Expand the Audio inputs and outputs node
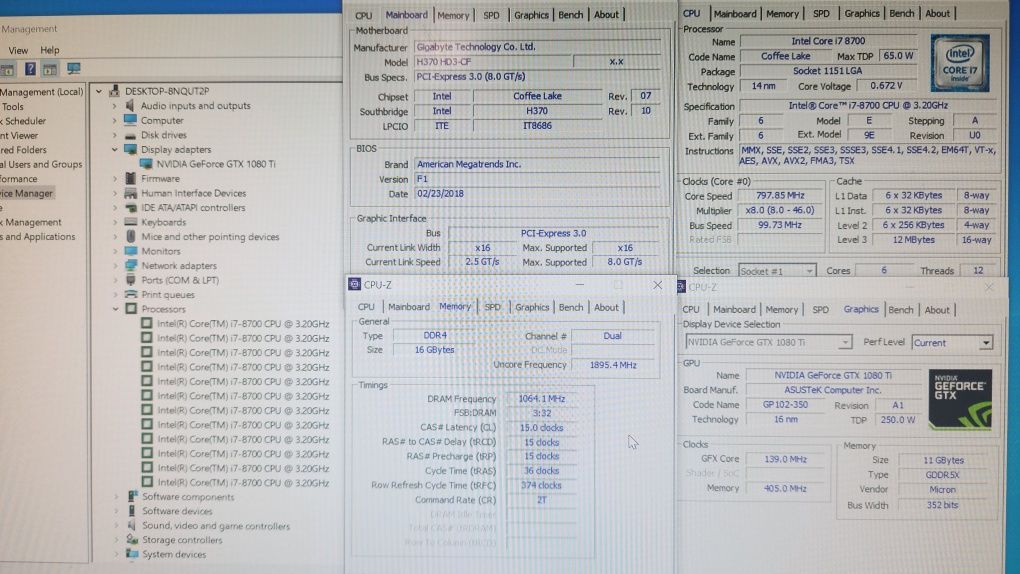Viewport: 1020px width, 574px height. click(x=114, y=105)
